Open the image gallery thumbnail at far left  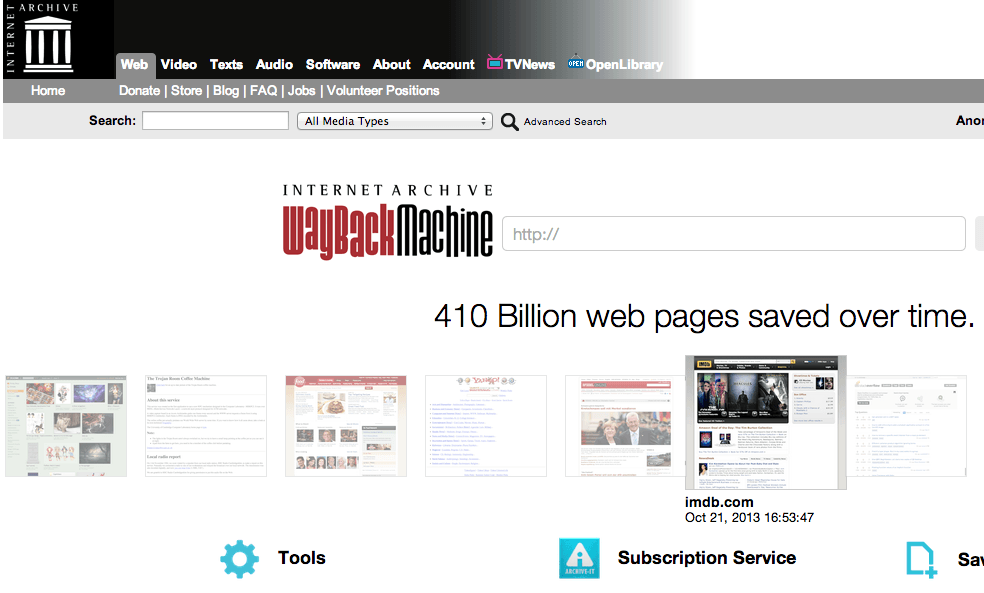(x=66, y=426)
